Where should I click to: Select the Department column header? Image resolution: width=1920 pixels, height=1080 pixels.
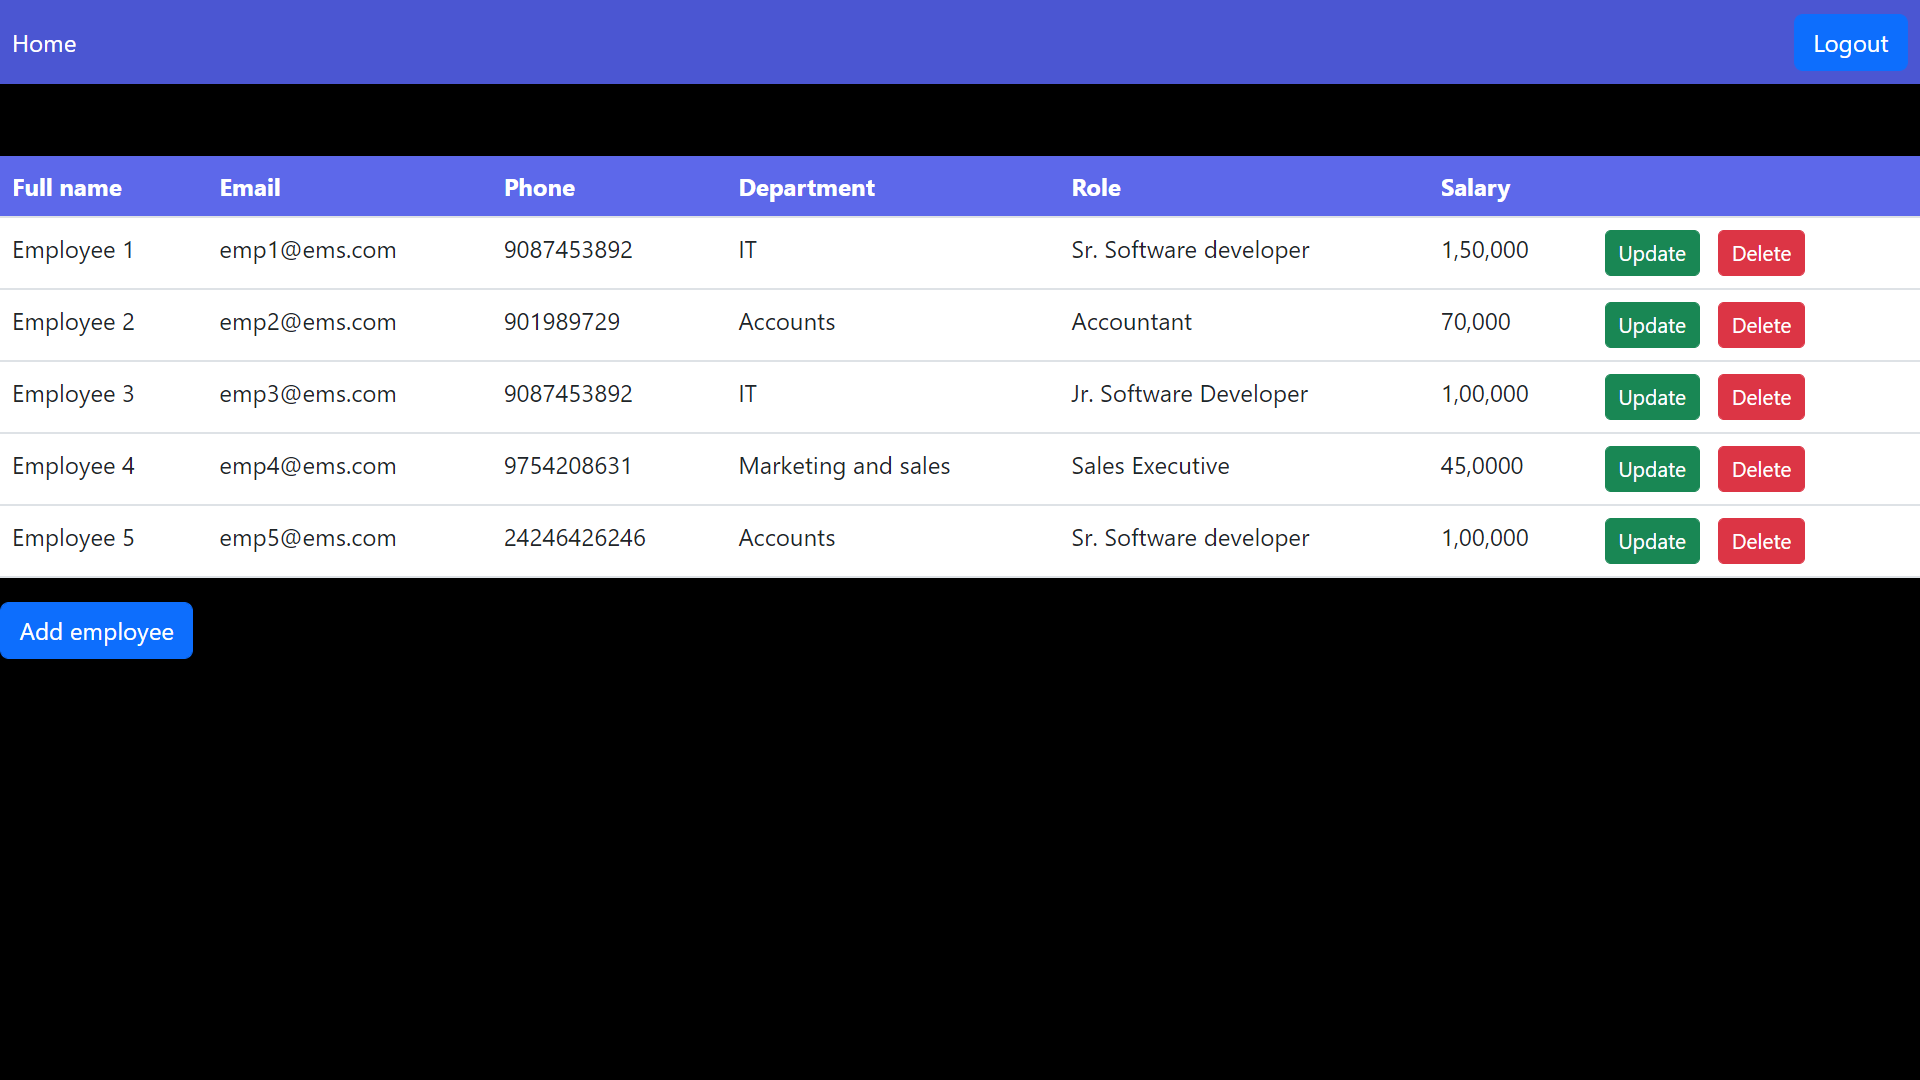click(x=806, y=187)
